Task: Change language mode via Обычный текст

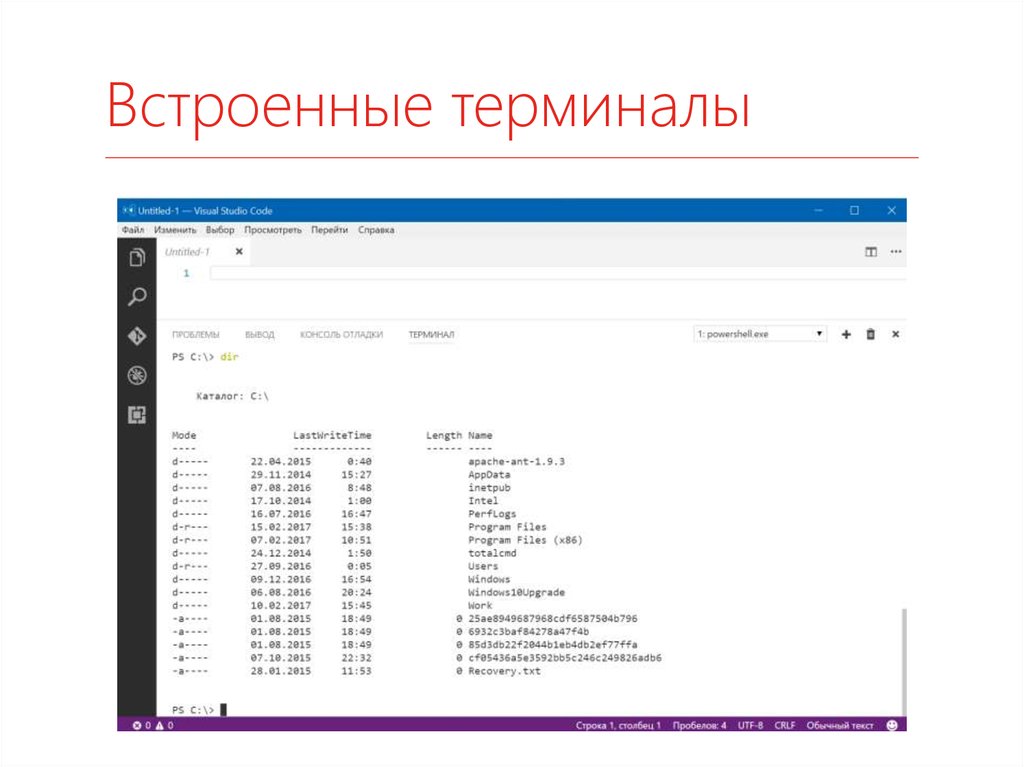Action: [x=841, y=723]
